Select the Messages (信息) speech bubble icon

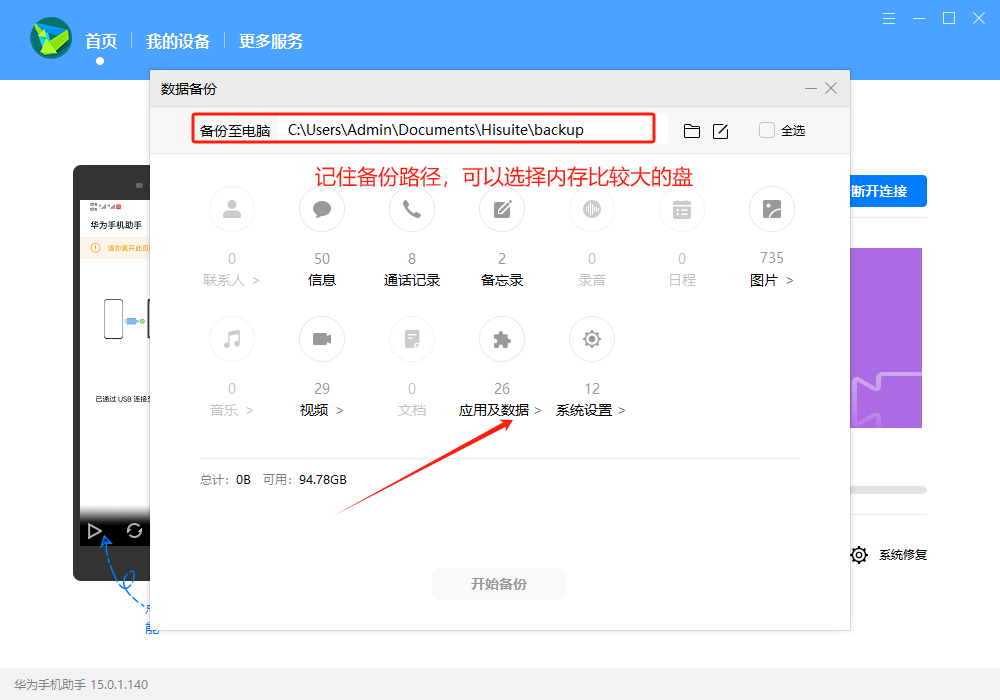point(321,209)
